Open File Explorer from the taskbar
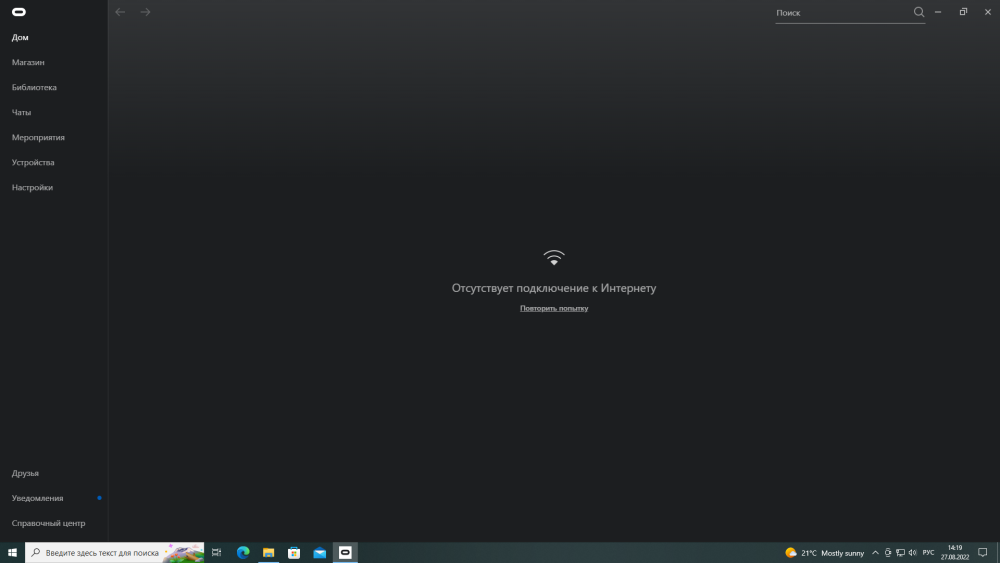The height and width of the screenshot is (563, 1000). (x=268, y=553)
